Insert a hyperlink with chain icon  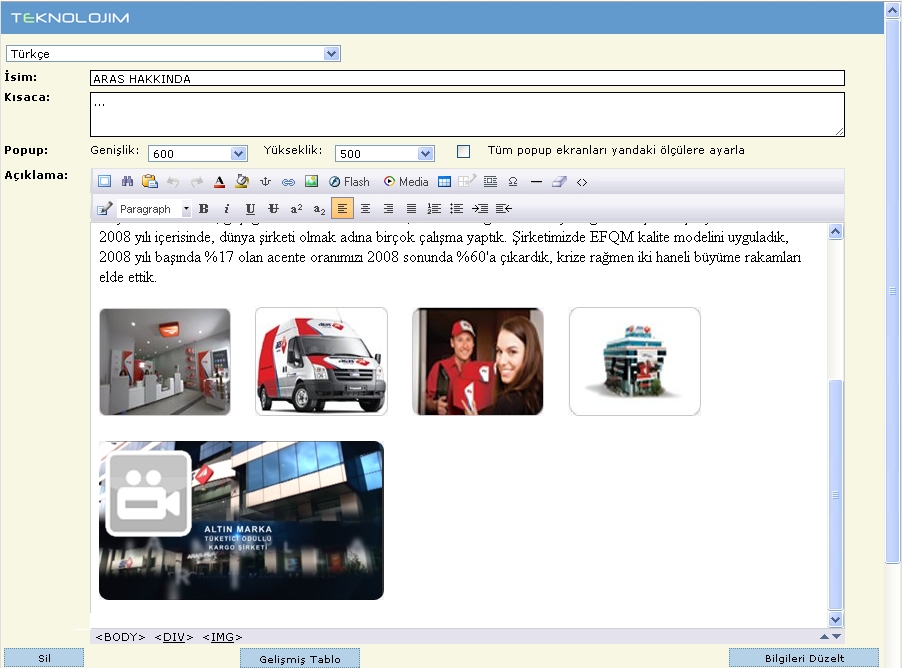288,182
